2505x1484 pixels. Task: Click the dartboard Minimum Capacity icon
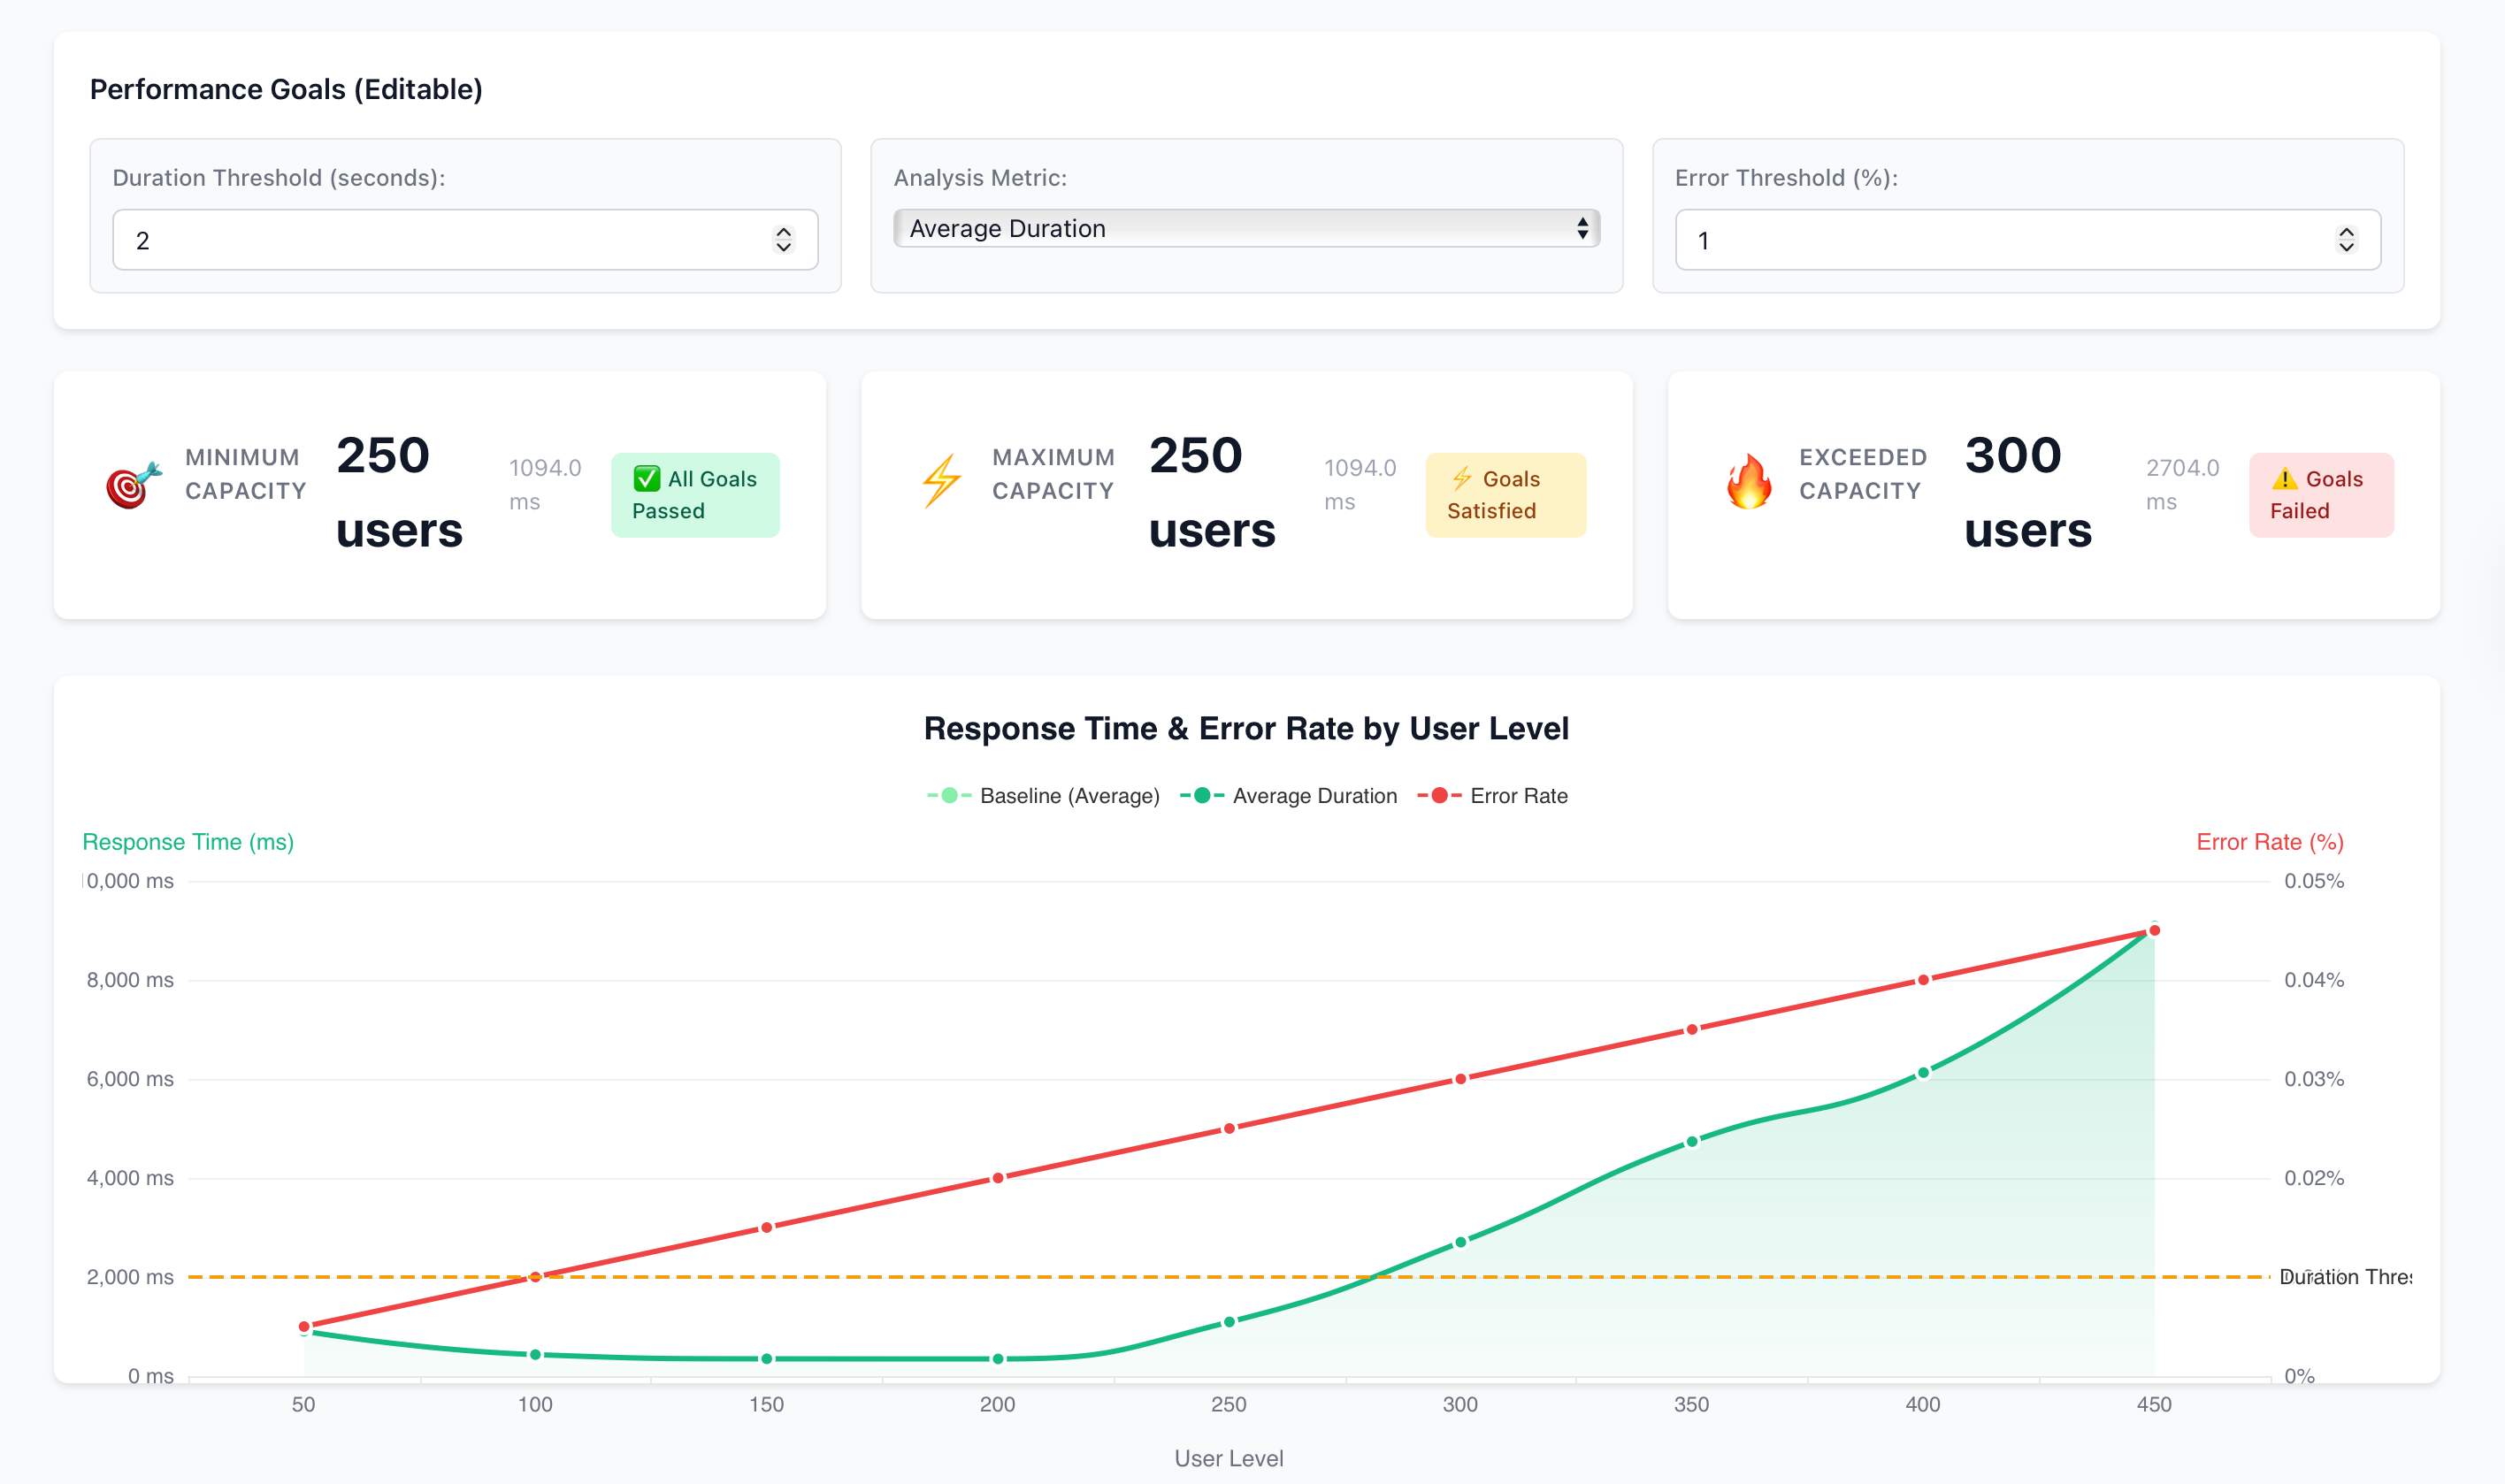pyautogui.click(x=133, y=485)
